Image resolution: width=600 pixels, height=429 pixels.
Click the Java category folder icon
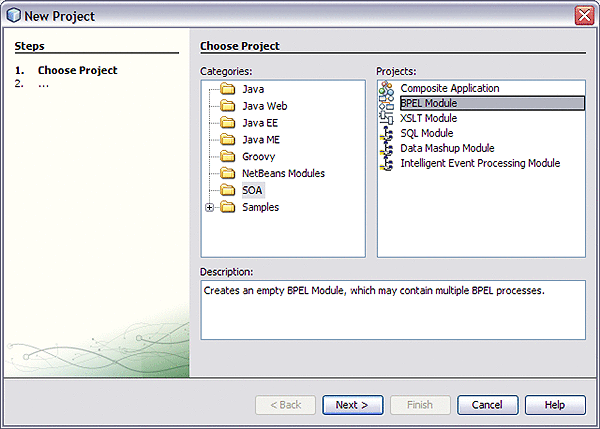point(228,89)
